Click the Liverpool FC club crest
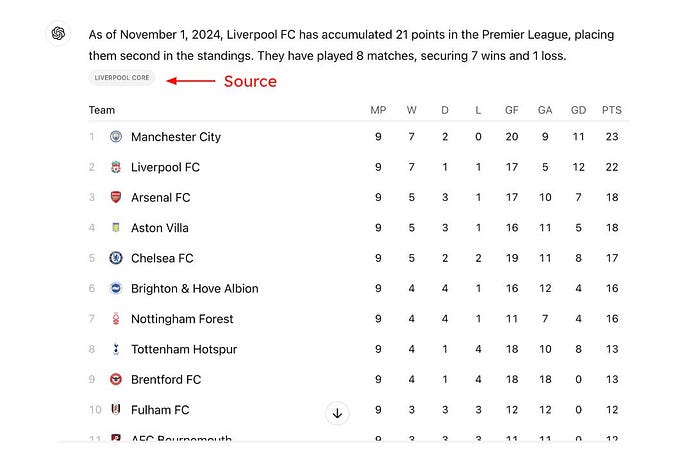 pyautogui.click(x=116, y=167)
